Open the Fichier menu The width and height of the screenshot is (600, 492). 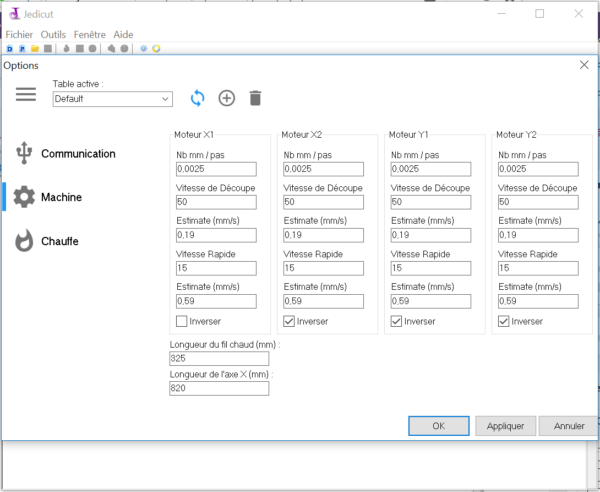(19, 34)
